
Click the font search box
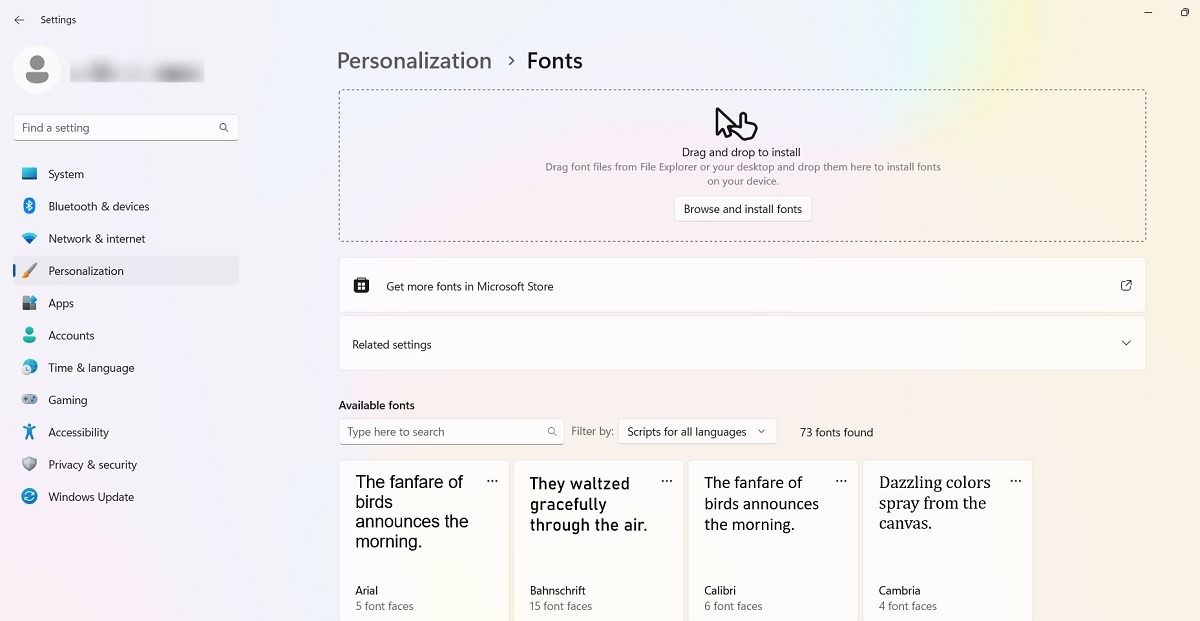(x=451, y=431)
